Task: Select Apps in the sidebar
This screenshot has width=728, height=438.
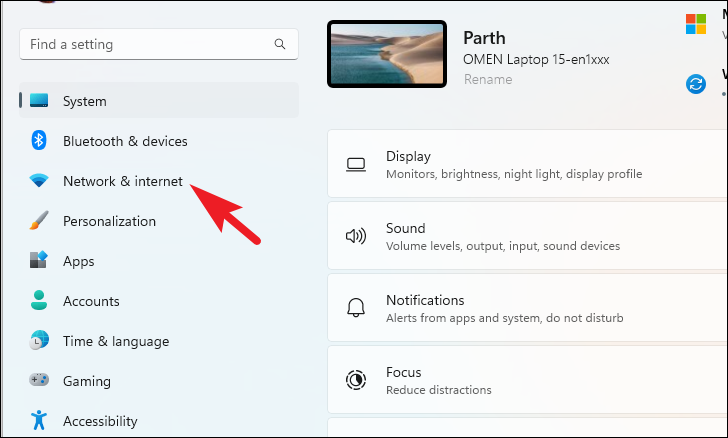Action: click(159, 260)
